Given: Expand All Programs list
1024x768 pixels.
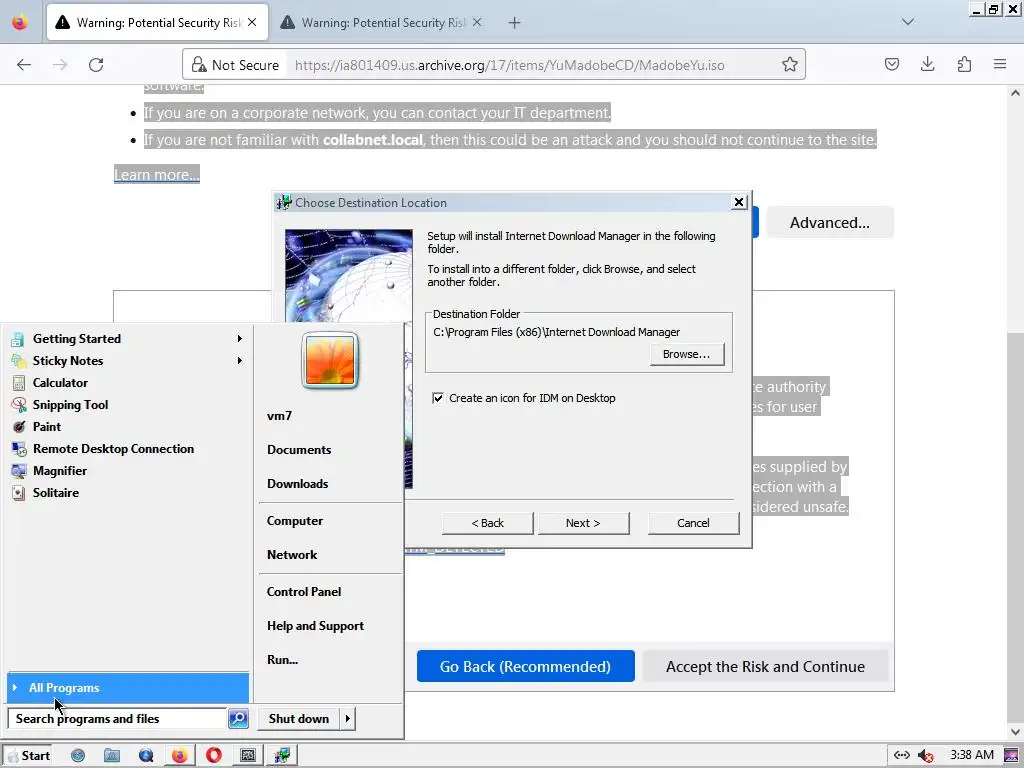Looking at the screenshot, I should 128,688.
